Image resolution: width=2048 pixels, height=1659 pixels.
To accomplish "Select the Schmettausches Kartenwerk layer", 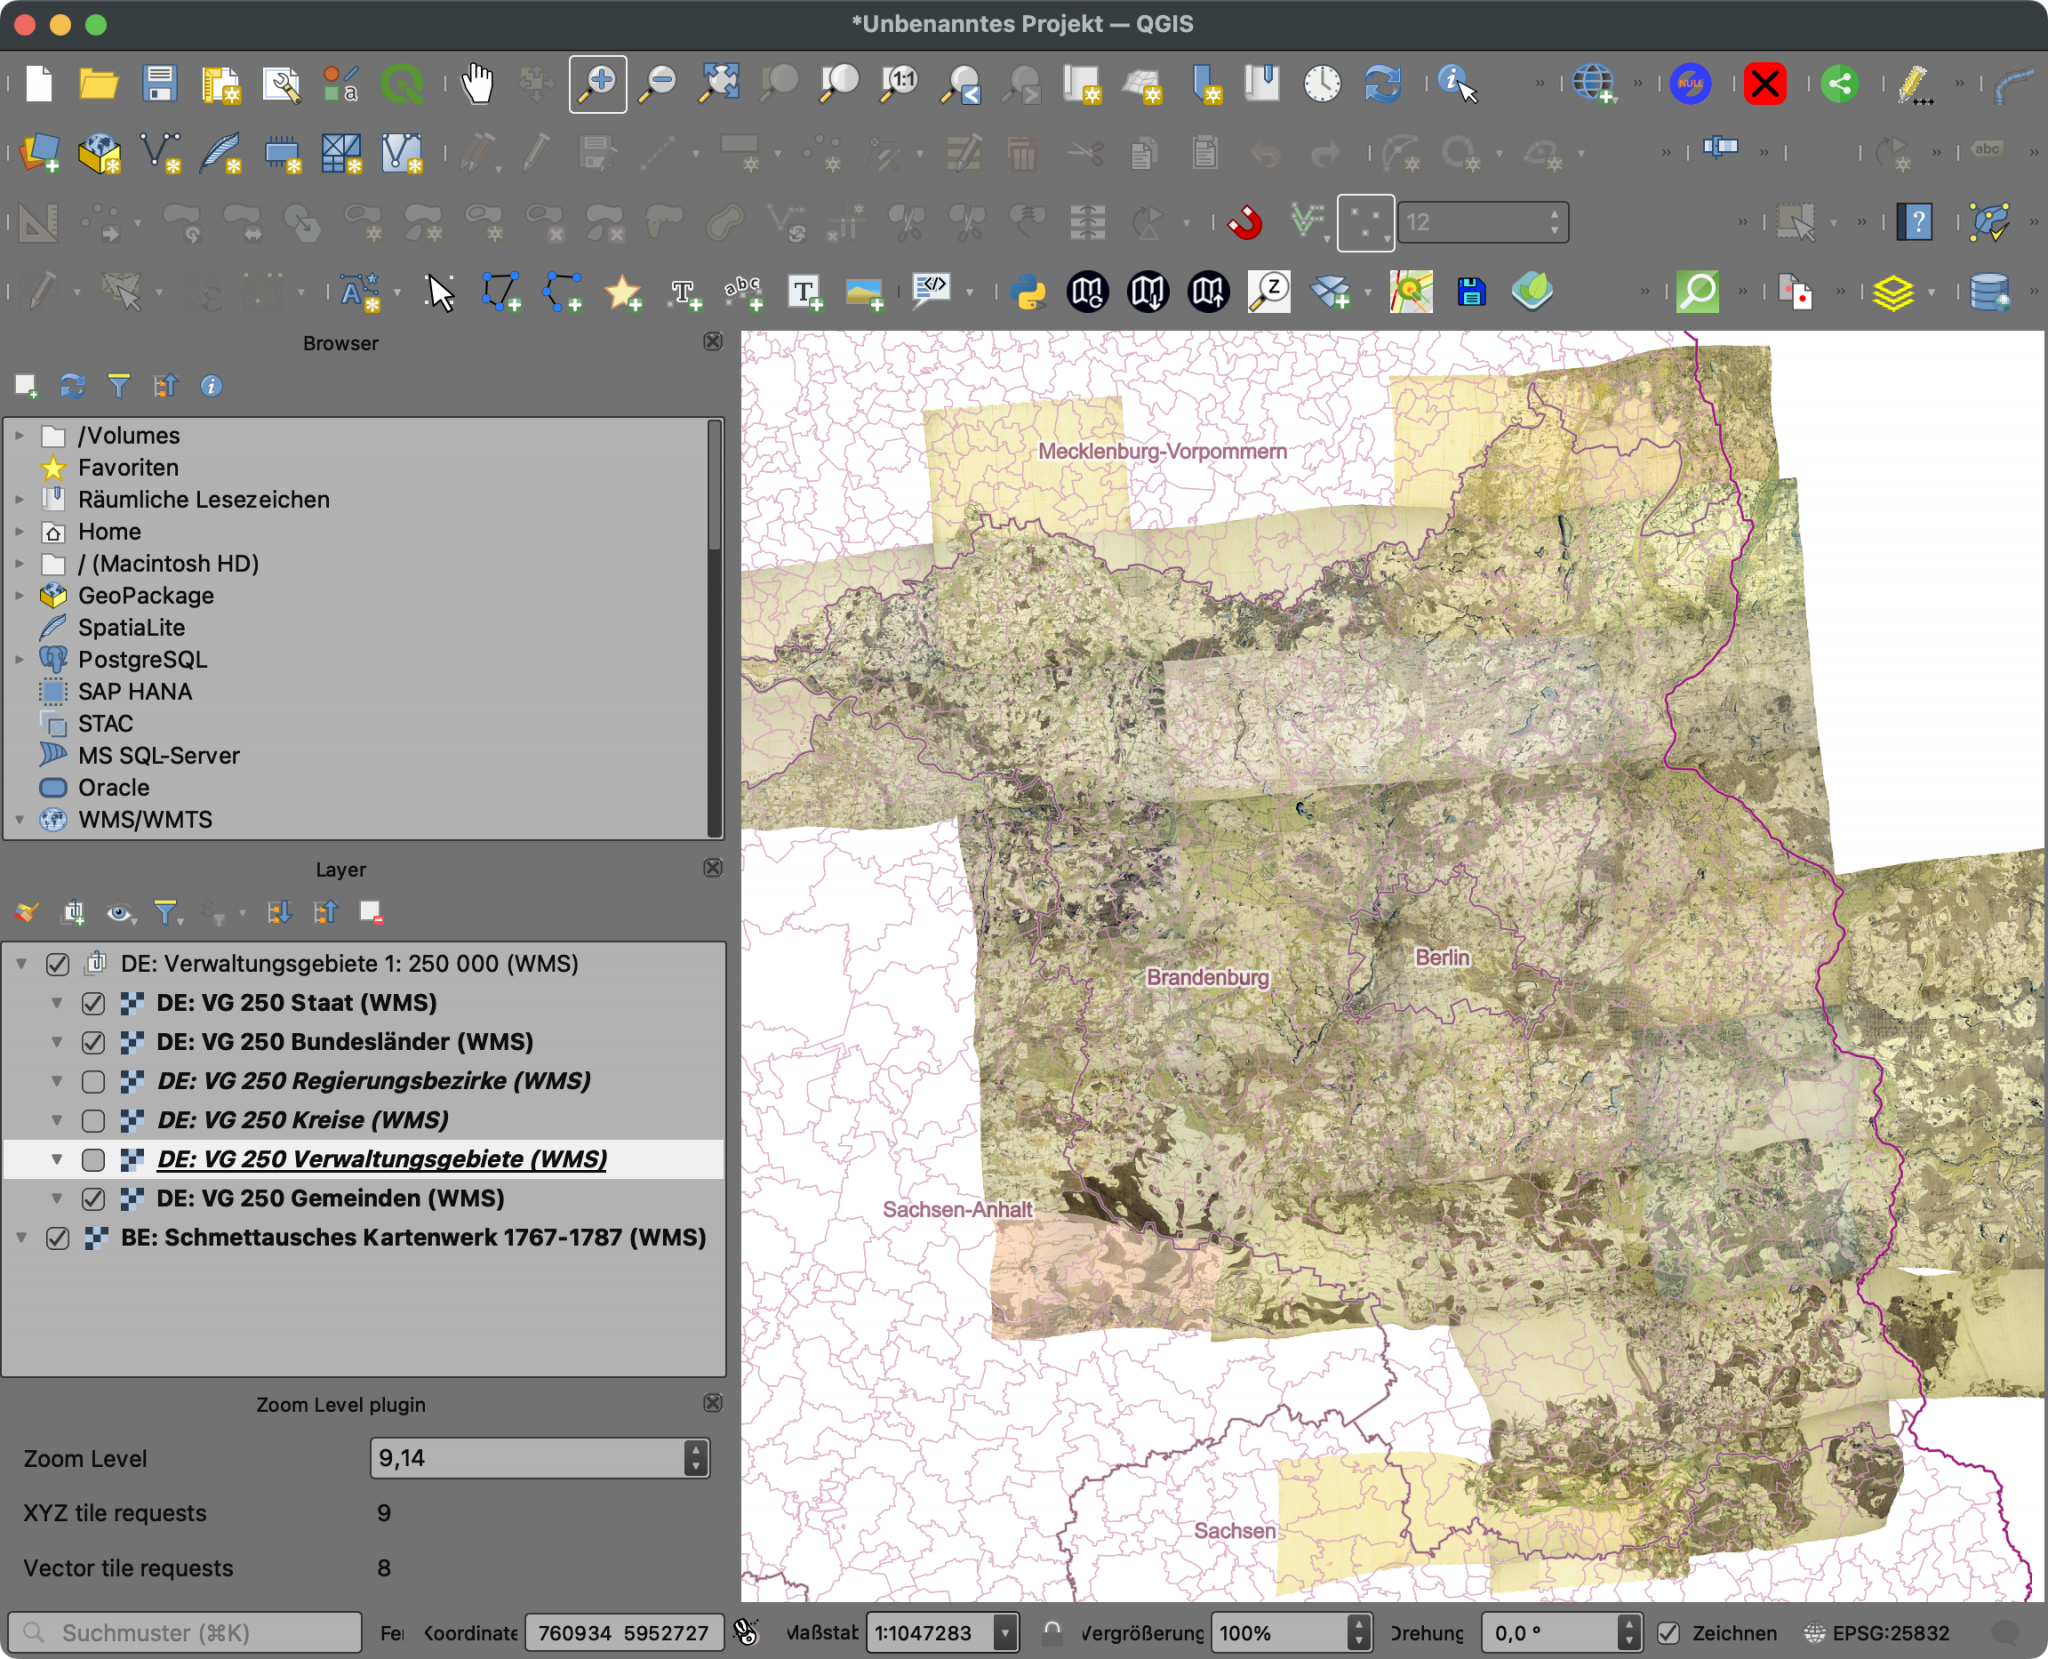I will 413,1238.
